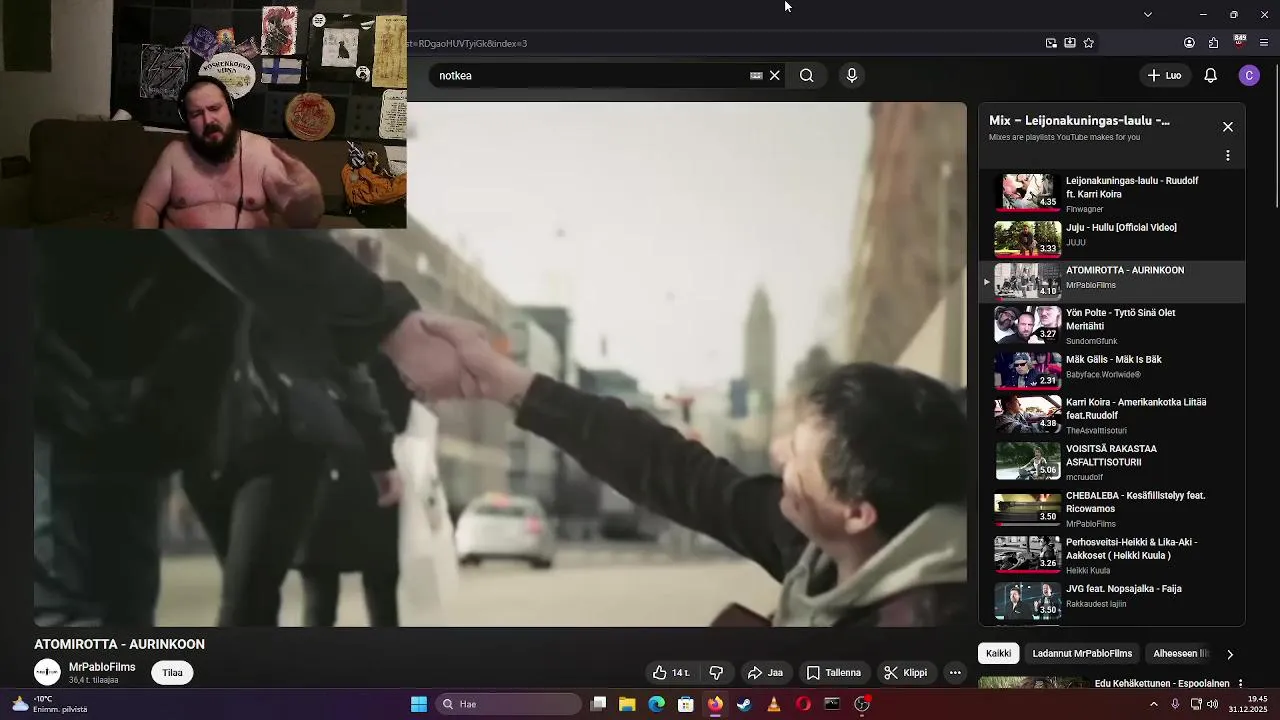Open options for Edu Kehäkettunen video

click(1240, 684)
